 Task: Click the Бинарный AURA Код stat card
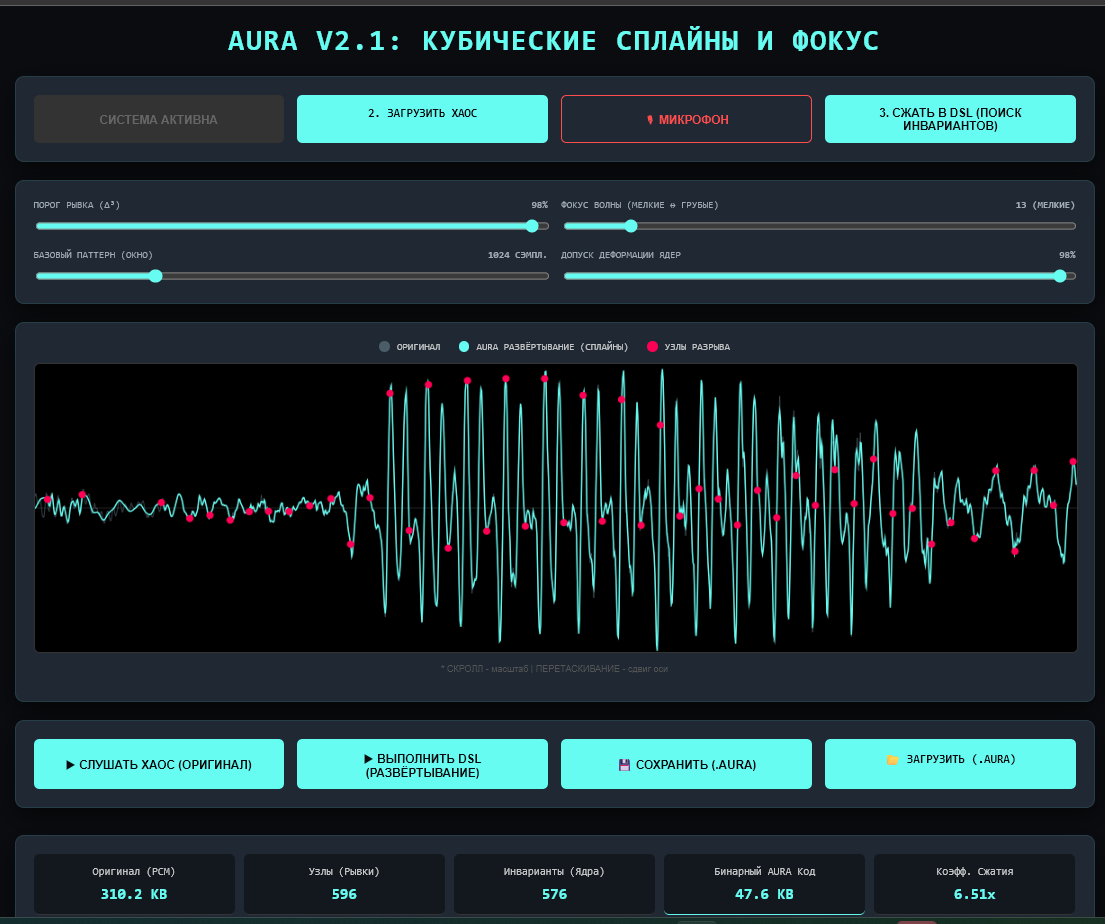(764, 883)
